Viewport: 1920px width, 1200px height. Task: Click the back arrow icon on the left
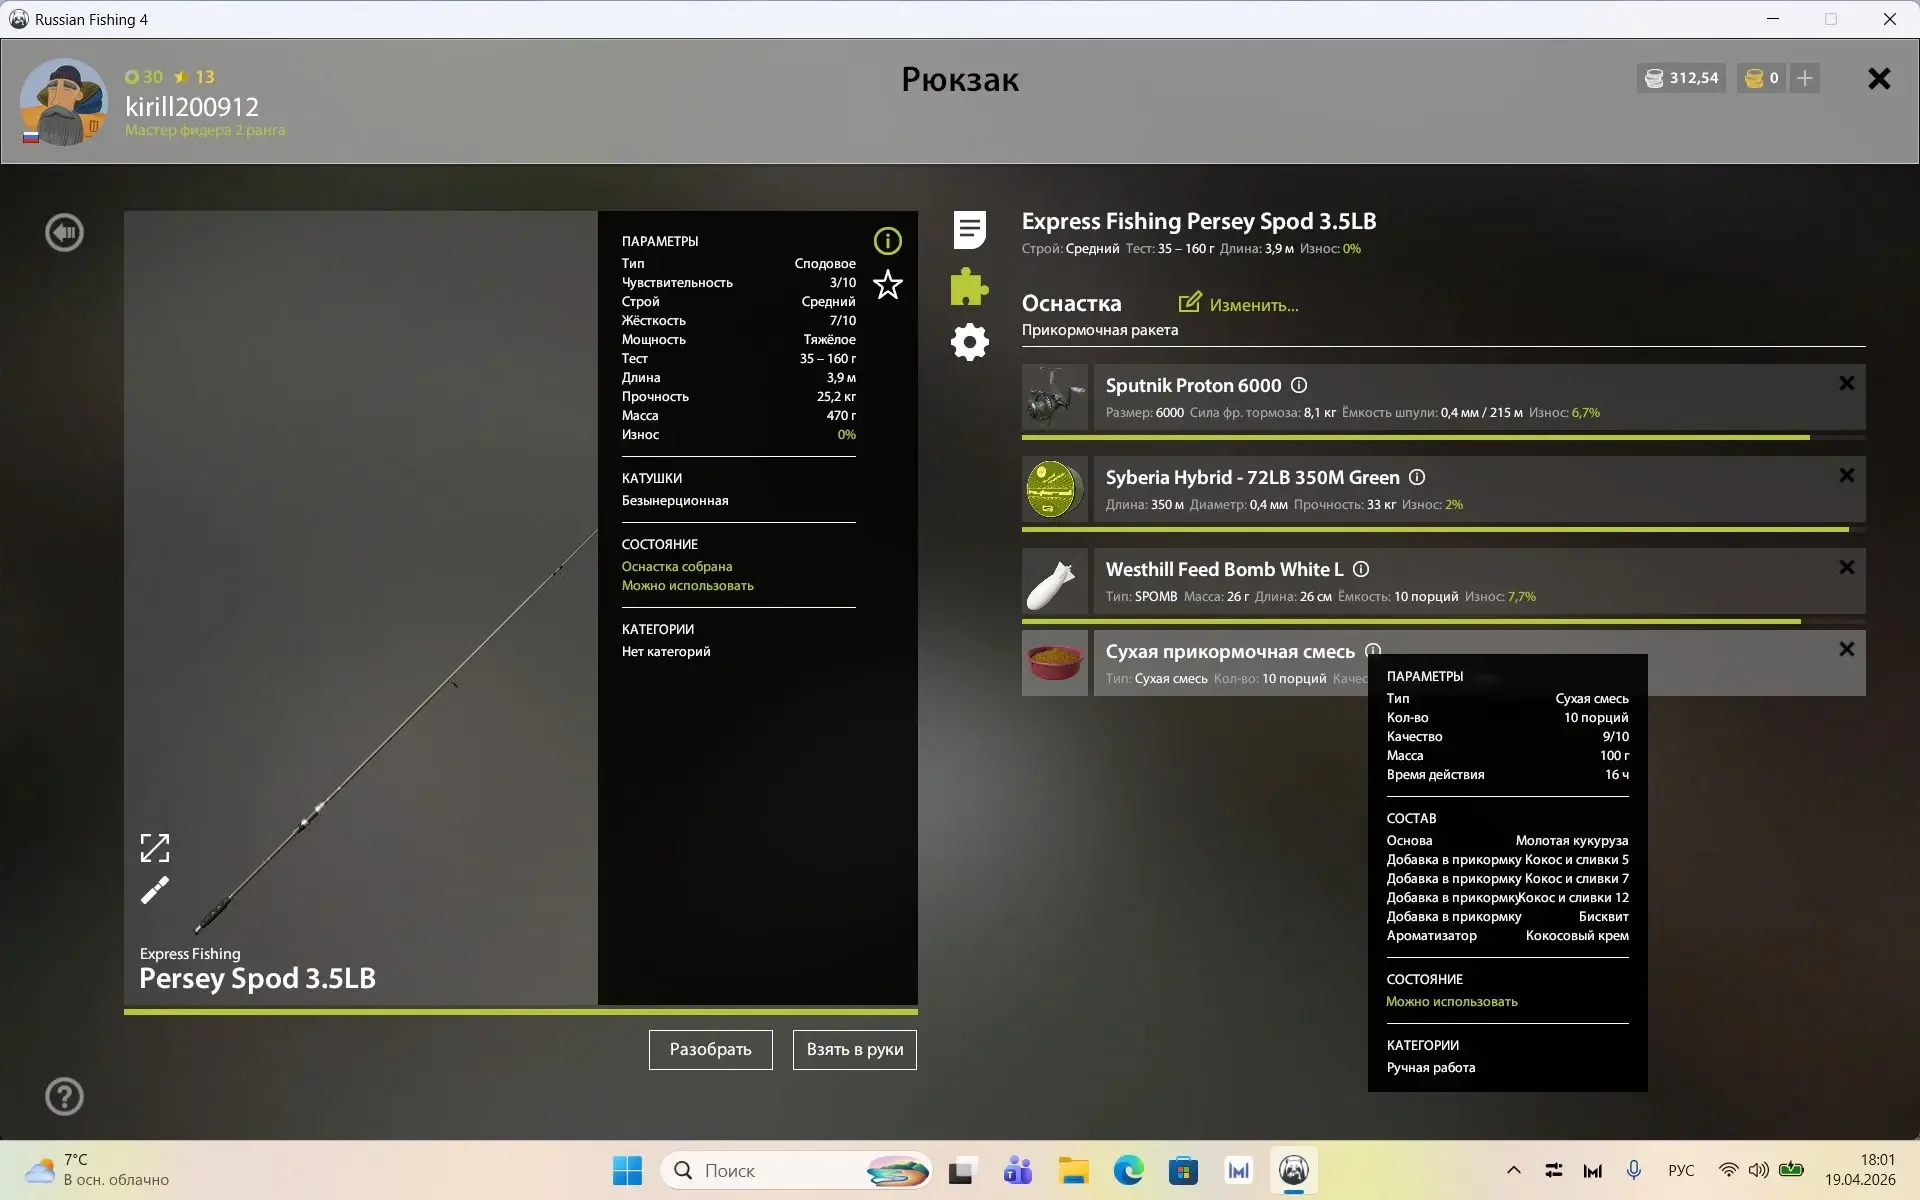tap(65, 233)
